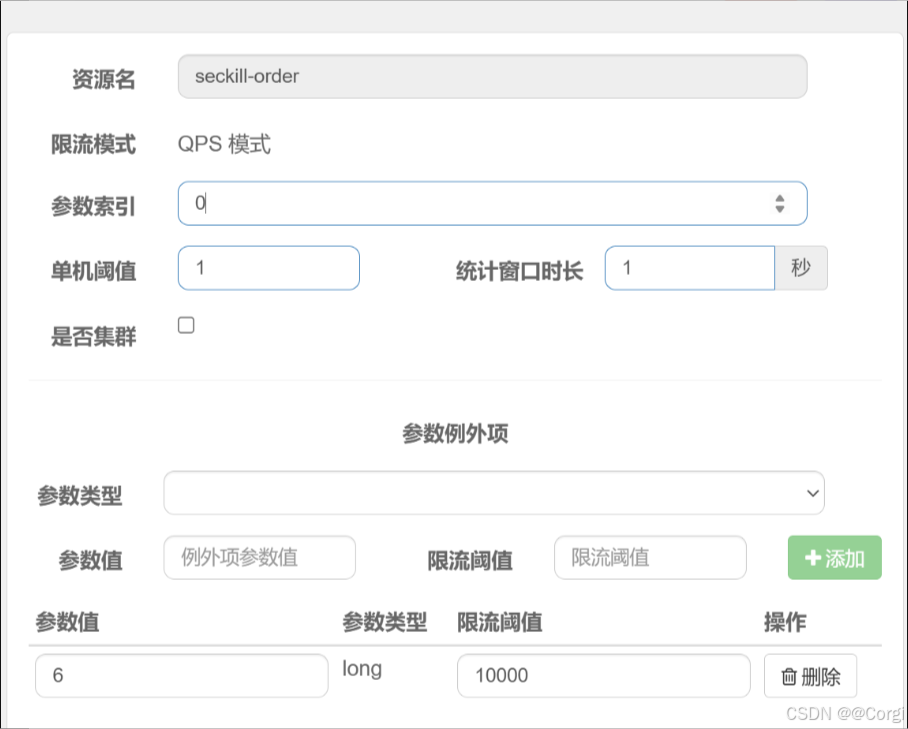Click the 参数类型 table column header
Viewport: 908px width, 729px height.
(x=385, y=622)
